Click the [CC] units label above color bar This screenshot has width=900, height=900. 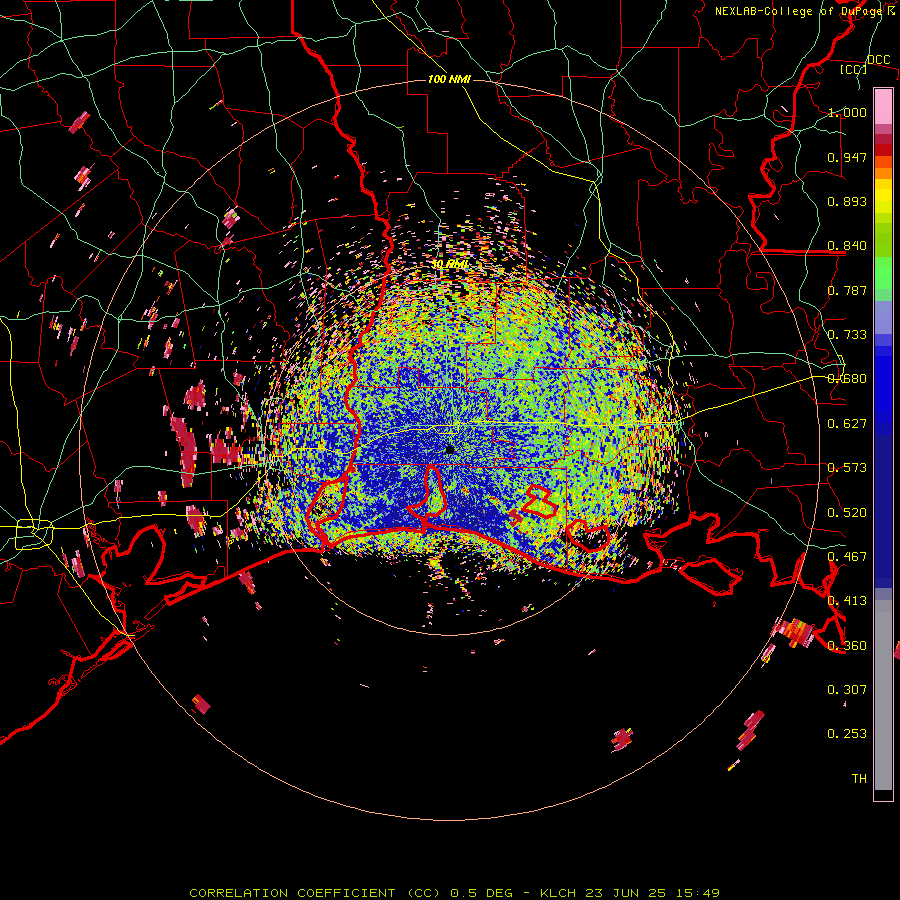(x=854, y=69)
